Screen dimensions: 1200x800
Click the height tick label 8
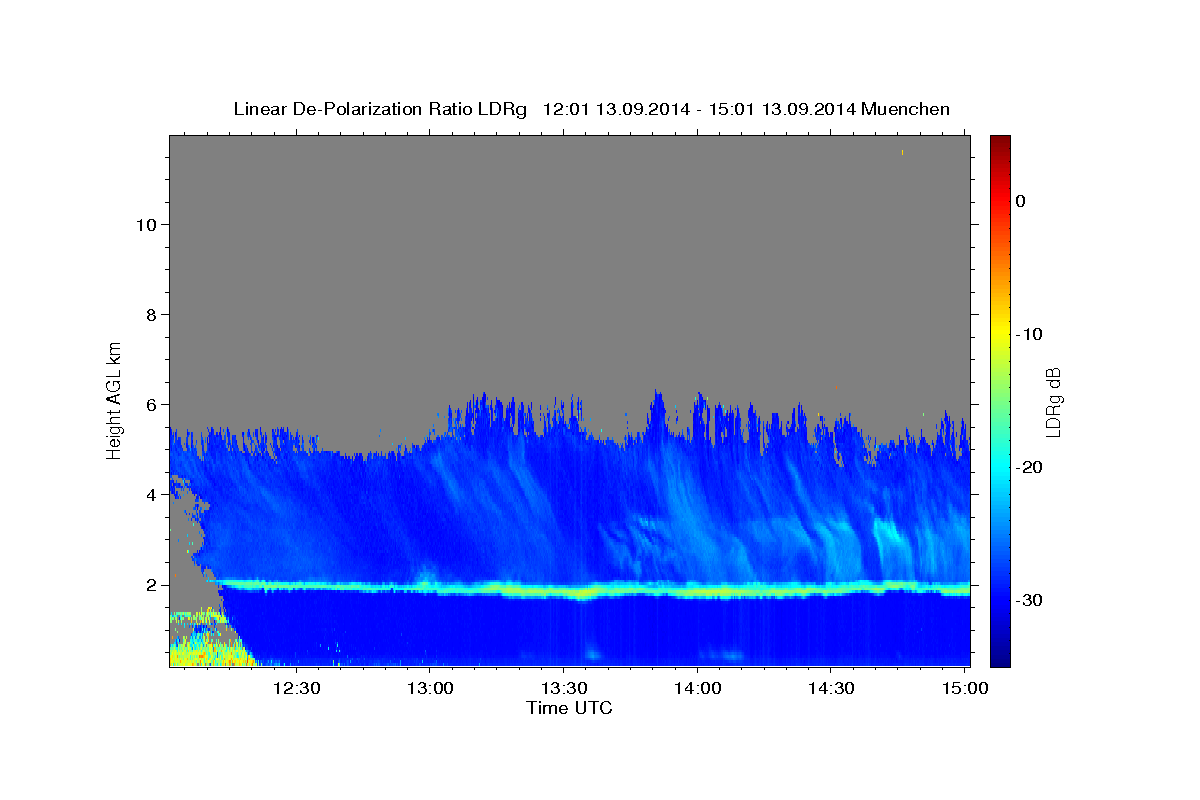pos(151,314)
